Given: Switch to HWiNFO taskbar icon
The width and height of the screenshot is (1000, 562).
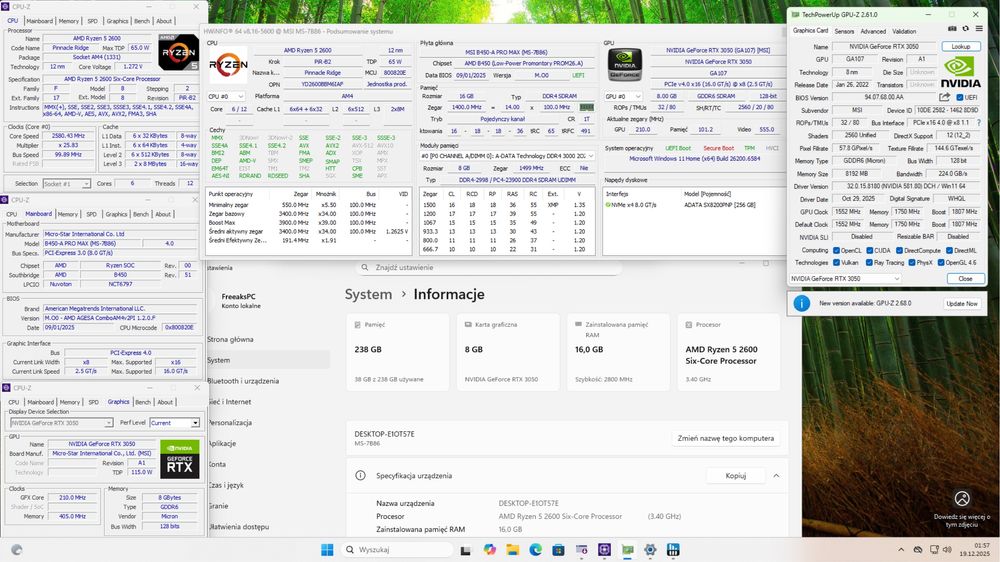Looking at the screenshot, I should (x=673, y=549).
